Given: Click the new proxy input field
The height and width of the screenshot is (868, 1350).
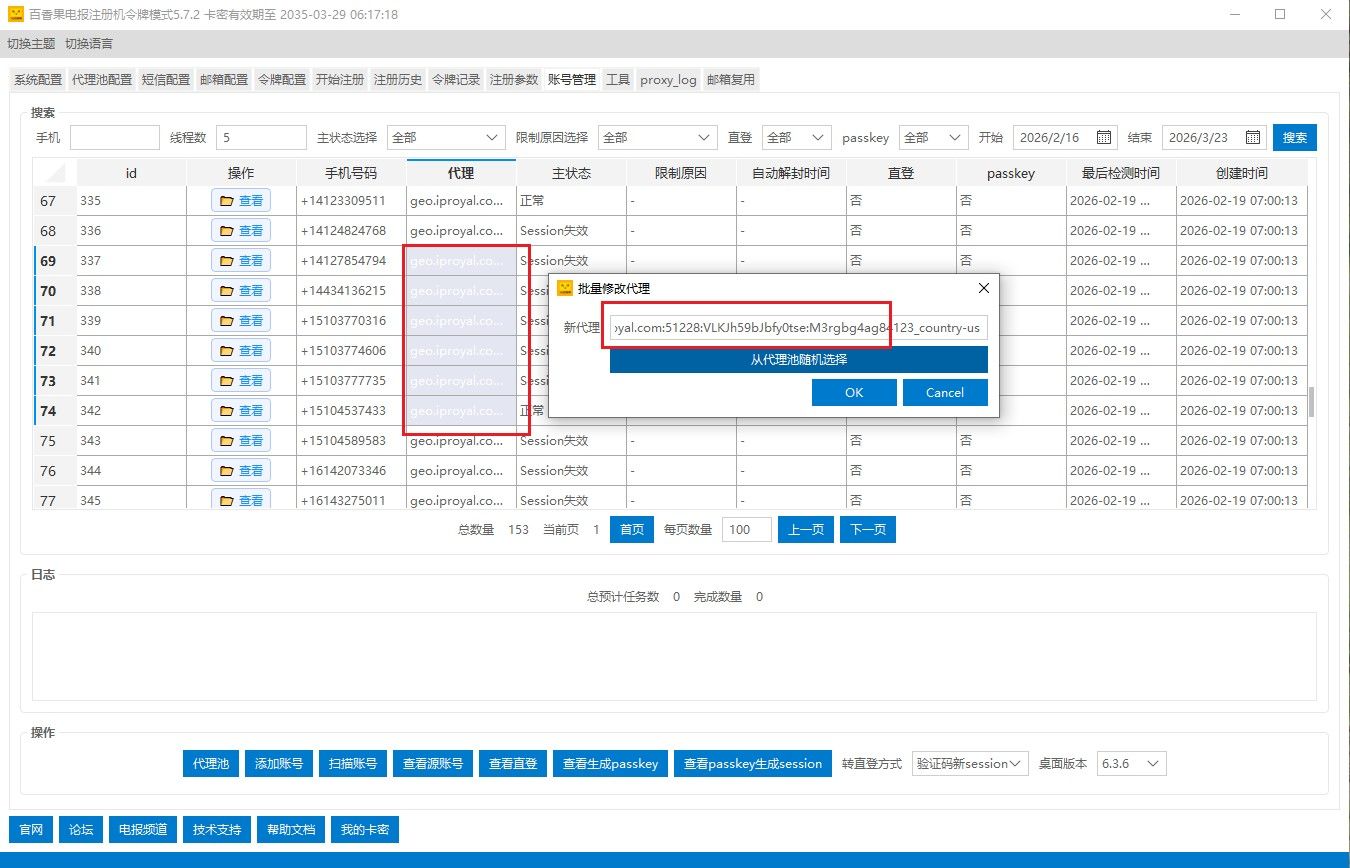Looking at the screenshot, I should (798, 328).
